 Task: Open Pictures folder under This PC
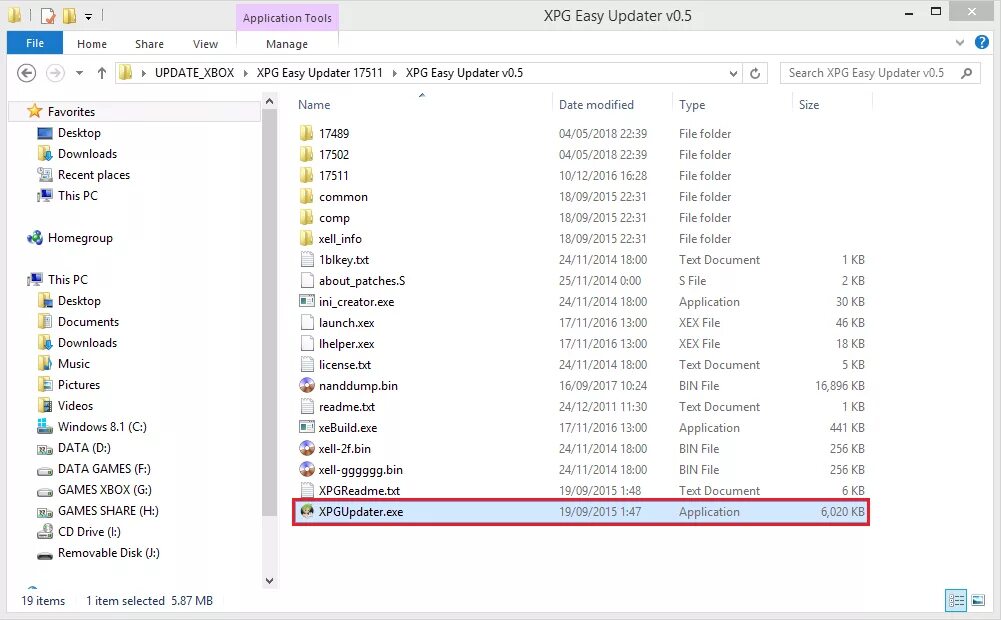(69, 385)
